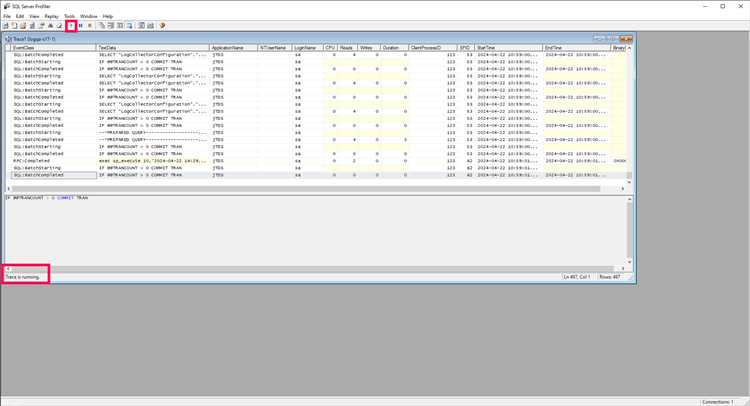Click the Clear Trace Window eraser icon
This screenshot has height=406, width=750.
click(x=59, y=26)
